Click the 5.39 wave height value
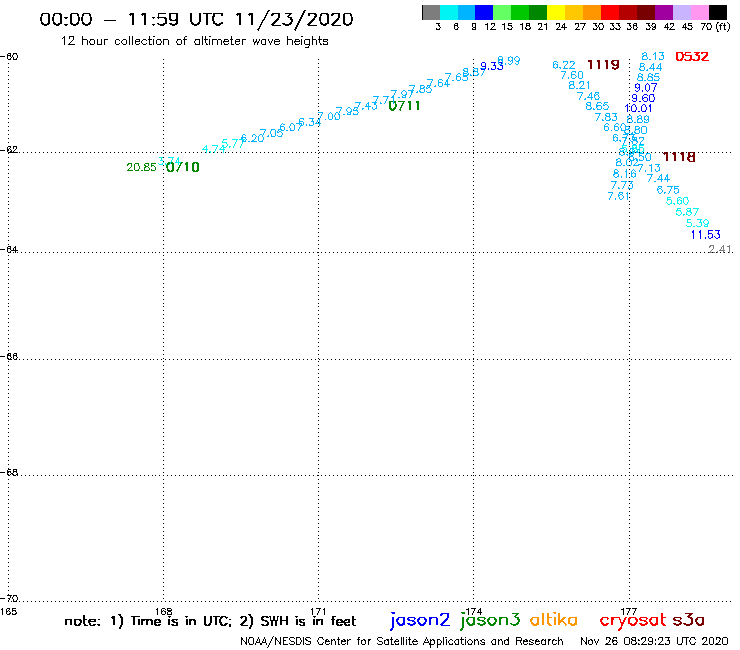The height and width of the screenshot is (650, 740). point(698,223)
